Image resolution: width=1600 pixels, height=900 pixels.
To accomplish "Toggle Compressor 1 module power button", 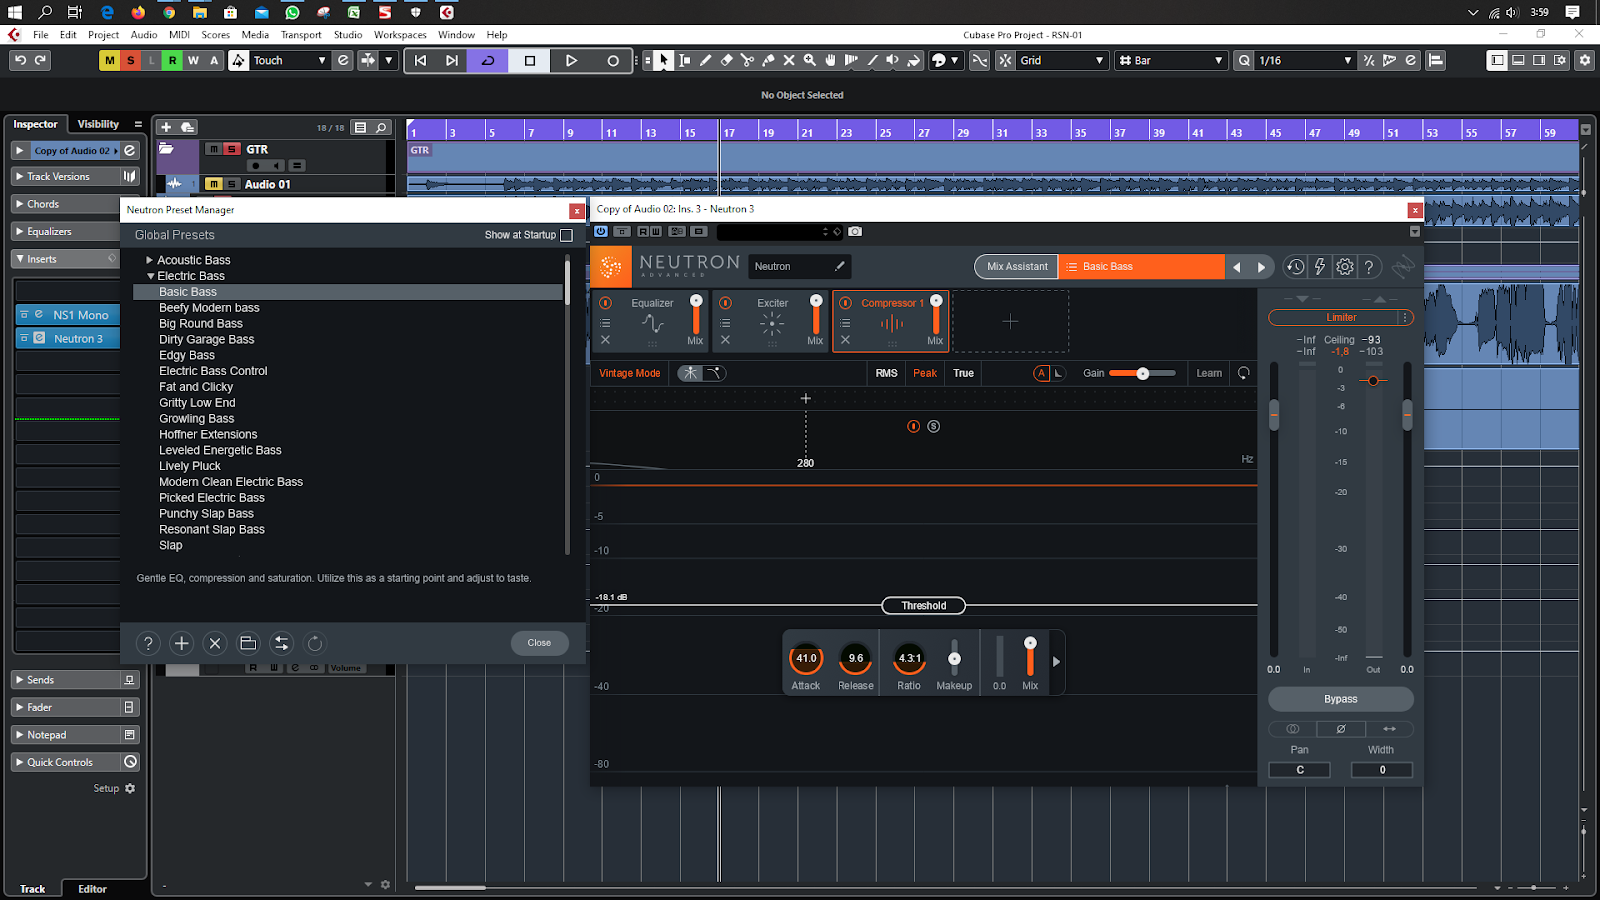I will (x=845, y=303).
